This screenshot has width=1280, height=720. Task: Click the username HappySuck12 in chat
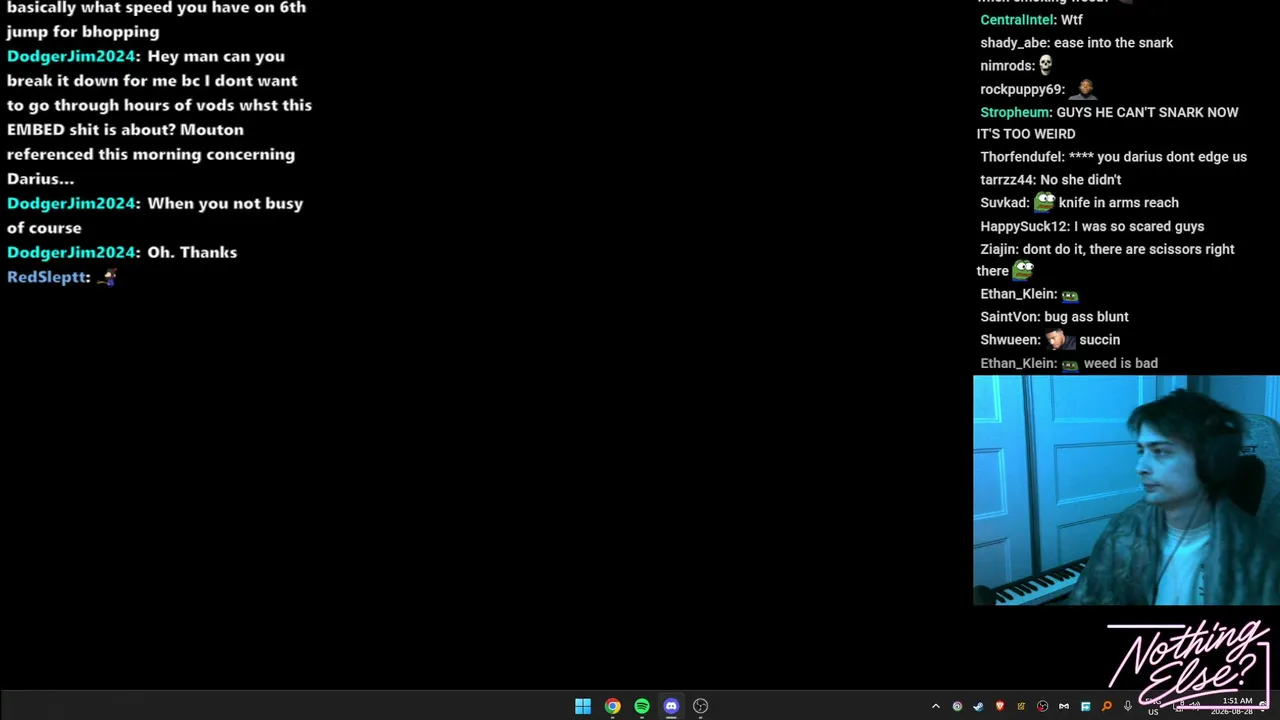(1025, 227)
